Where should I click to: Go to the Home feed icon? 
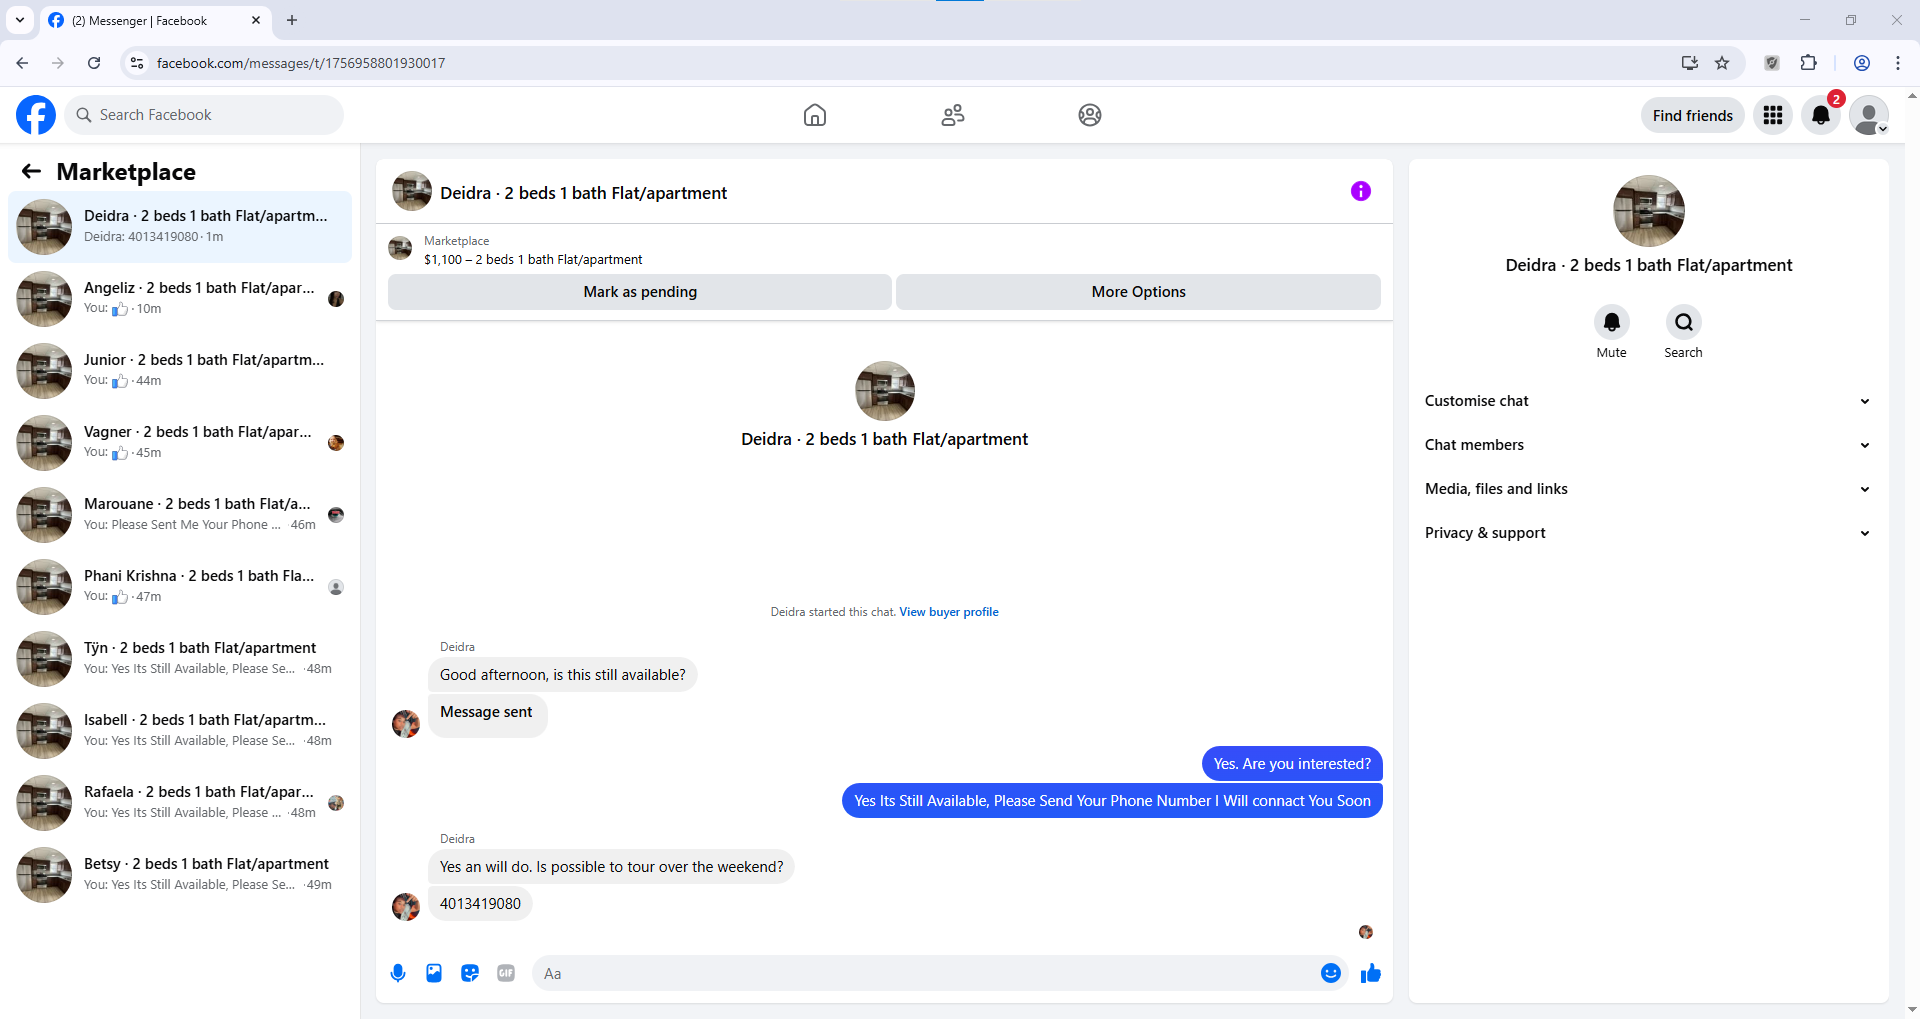(x=815, y=115)
